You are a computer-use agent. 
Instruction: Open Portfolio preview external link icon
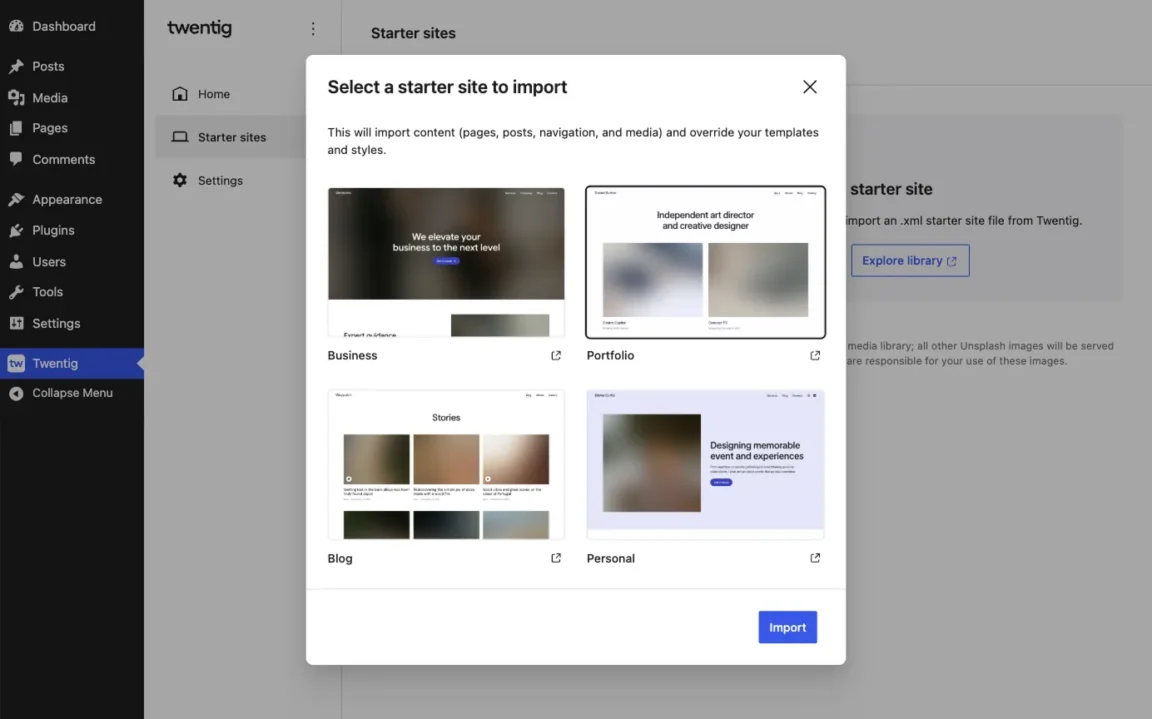(815, 356)
